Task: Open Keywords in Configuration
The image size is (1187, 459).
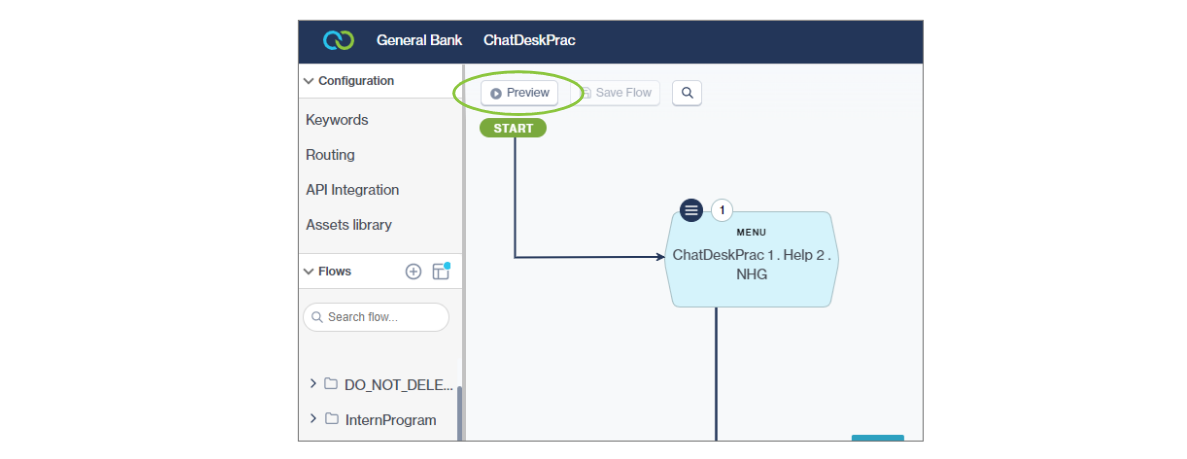Action: (x=337, y=120)
